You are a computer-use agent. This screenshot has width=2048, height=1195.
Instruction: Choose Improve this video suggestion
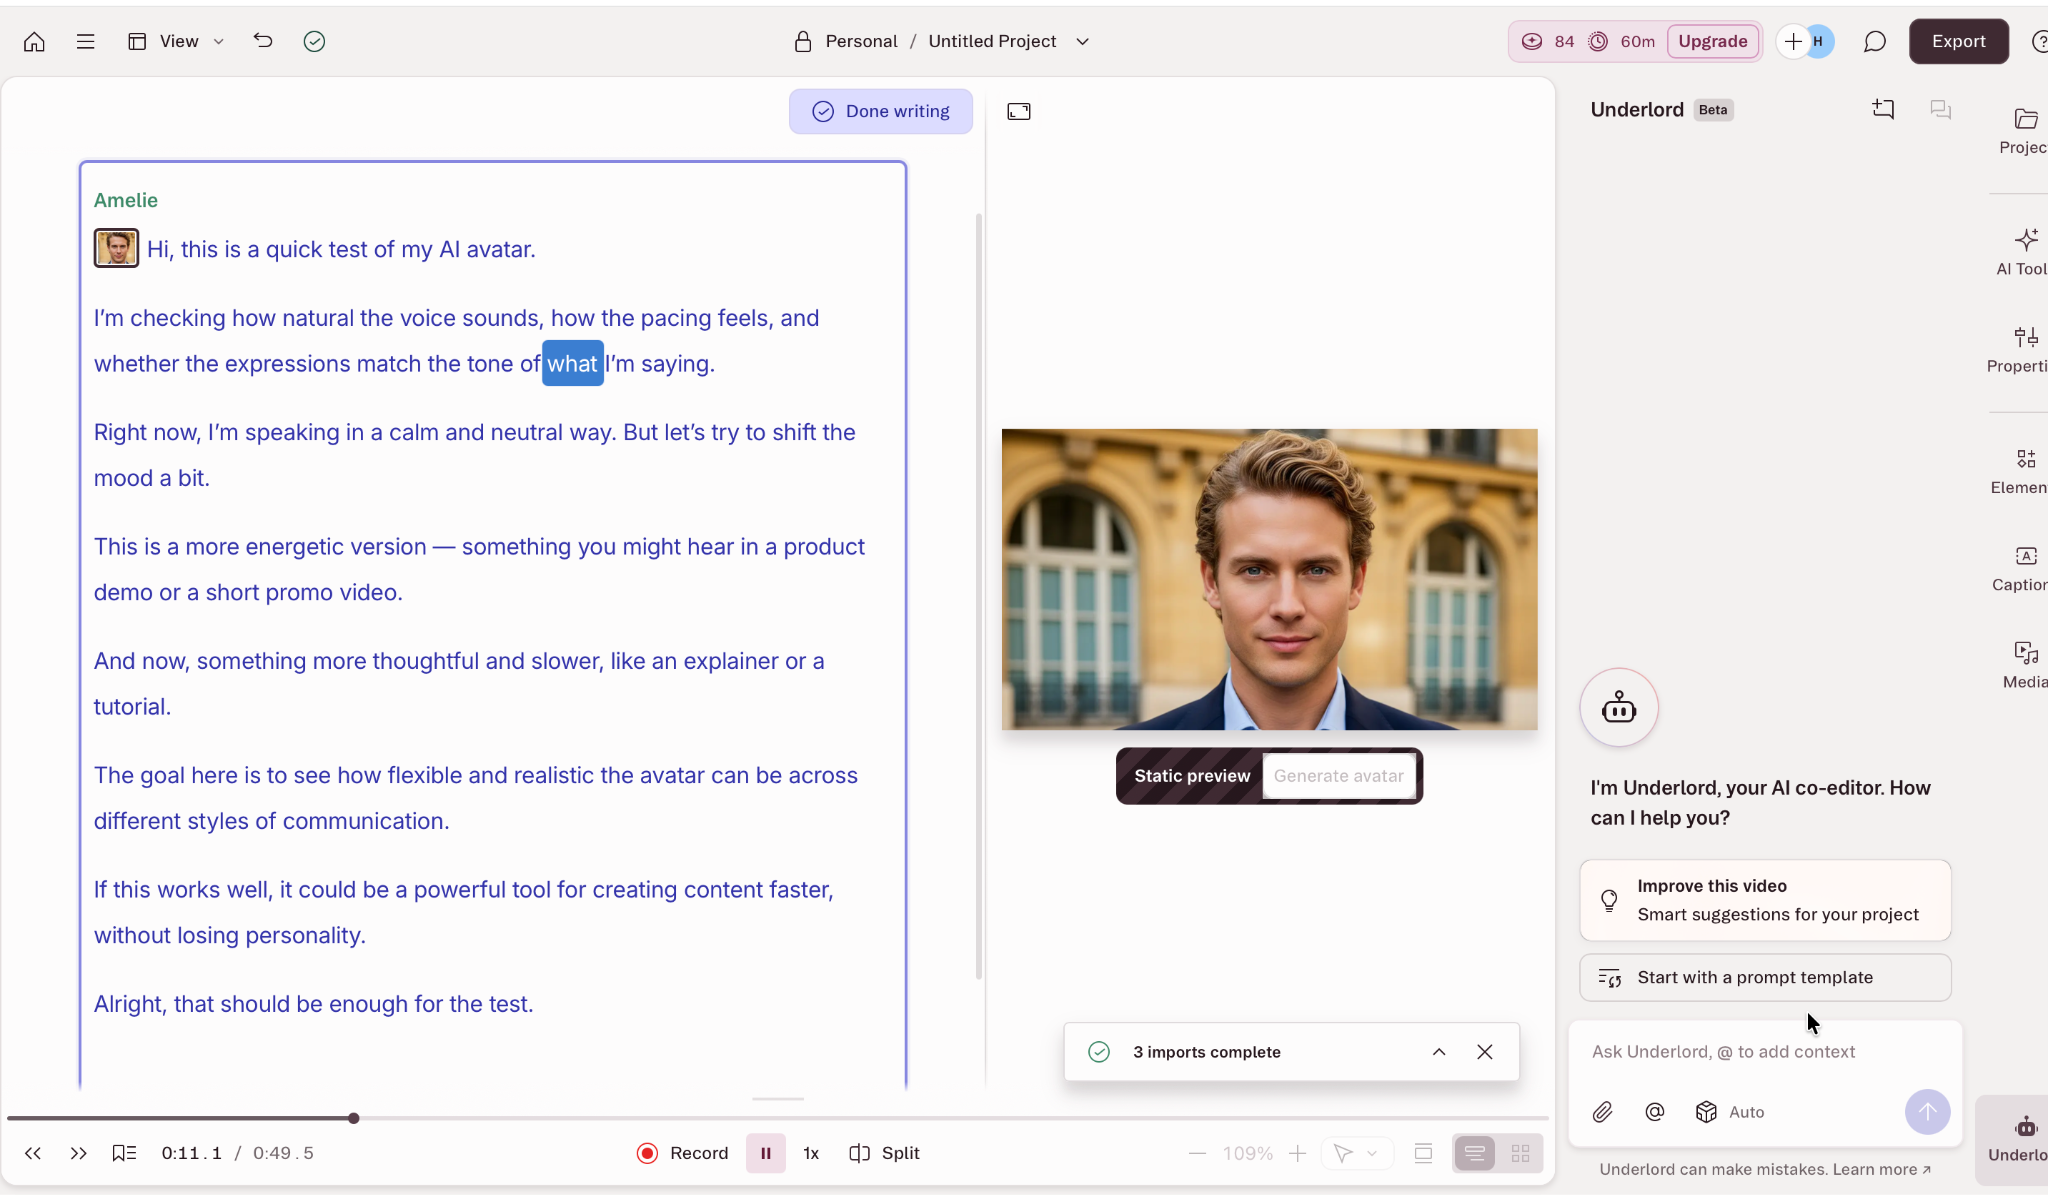pyautogui.click(x=1765, y=900)
